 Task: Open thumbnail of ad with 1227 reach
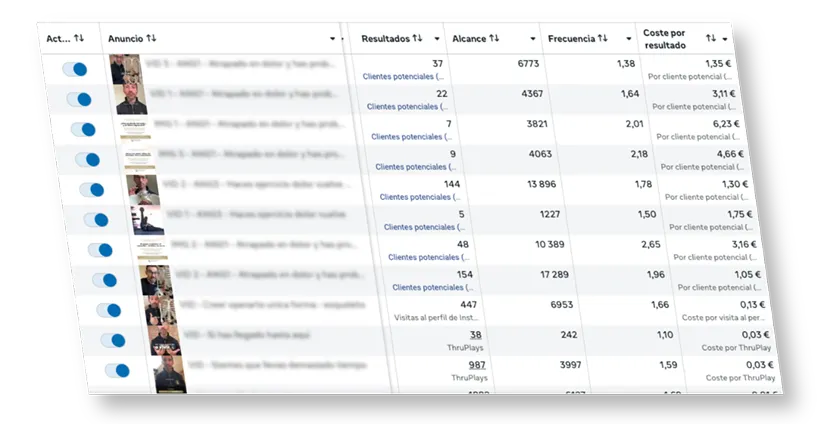pos(147,220)
